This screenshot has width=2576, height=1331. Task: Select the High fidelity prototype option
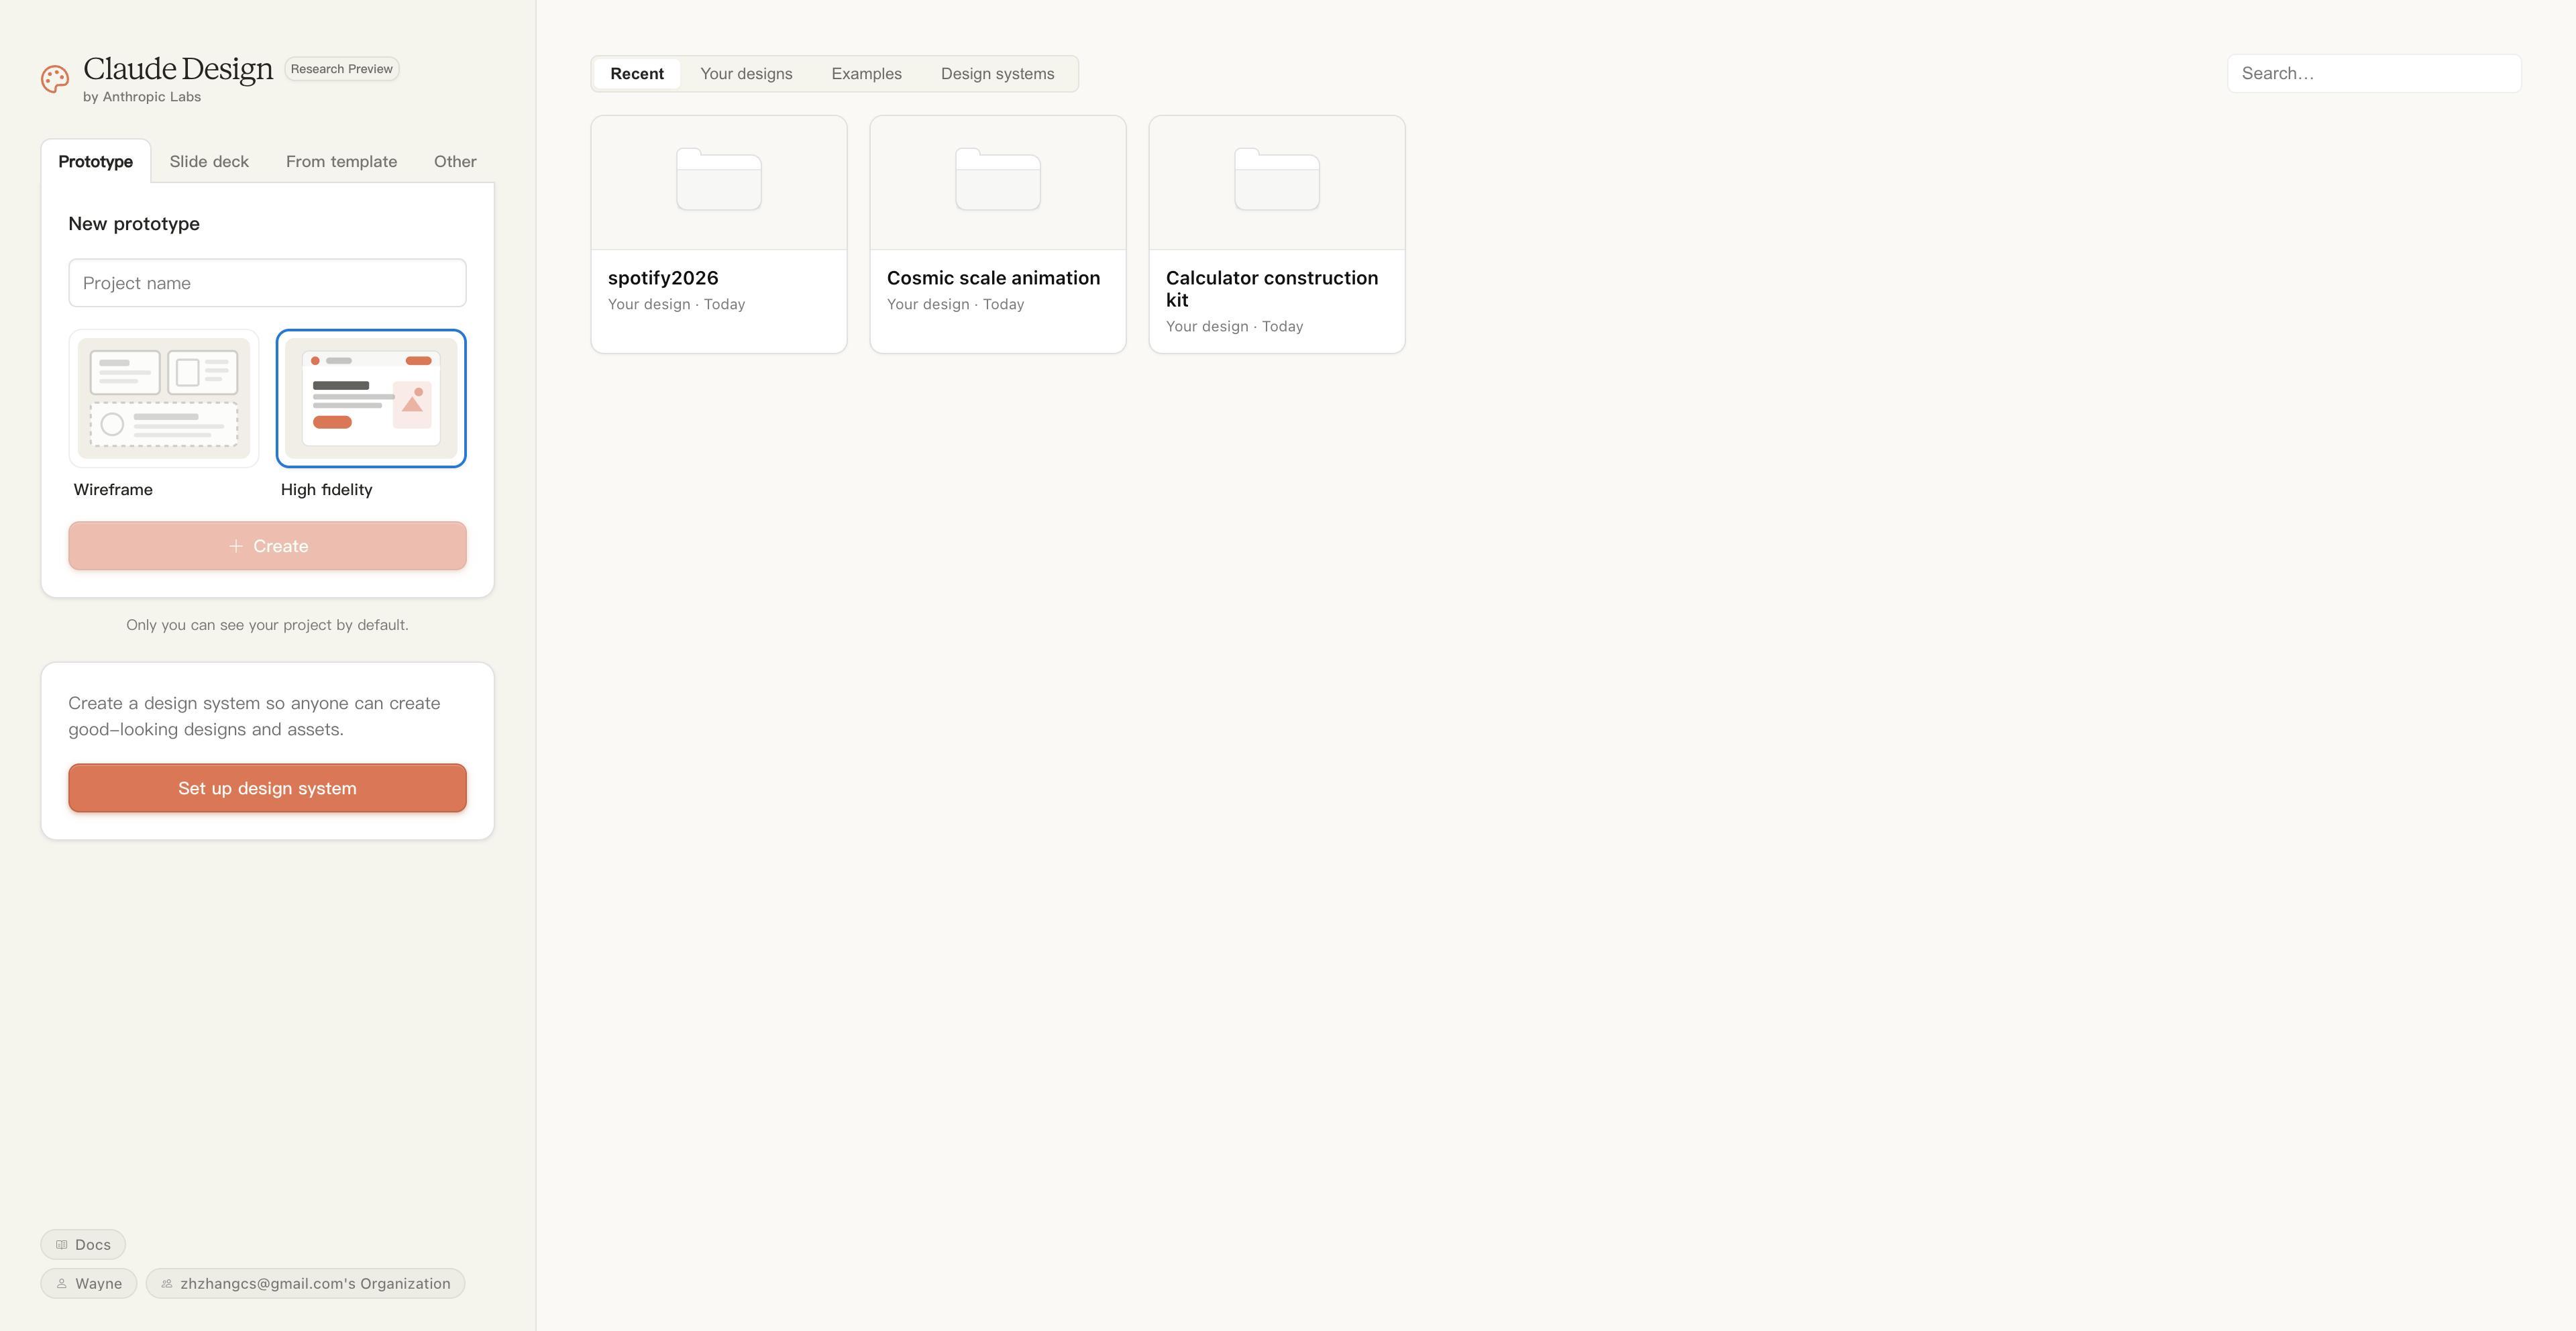click(371, 398)
